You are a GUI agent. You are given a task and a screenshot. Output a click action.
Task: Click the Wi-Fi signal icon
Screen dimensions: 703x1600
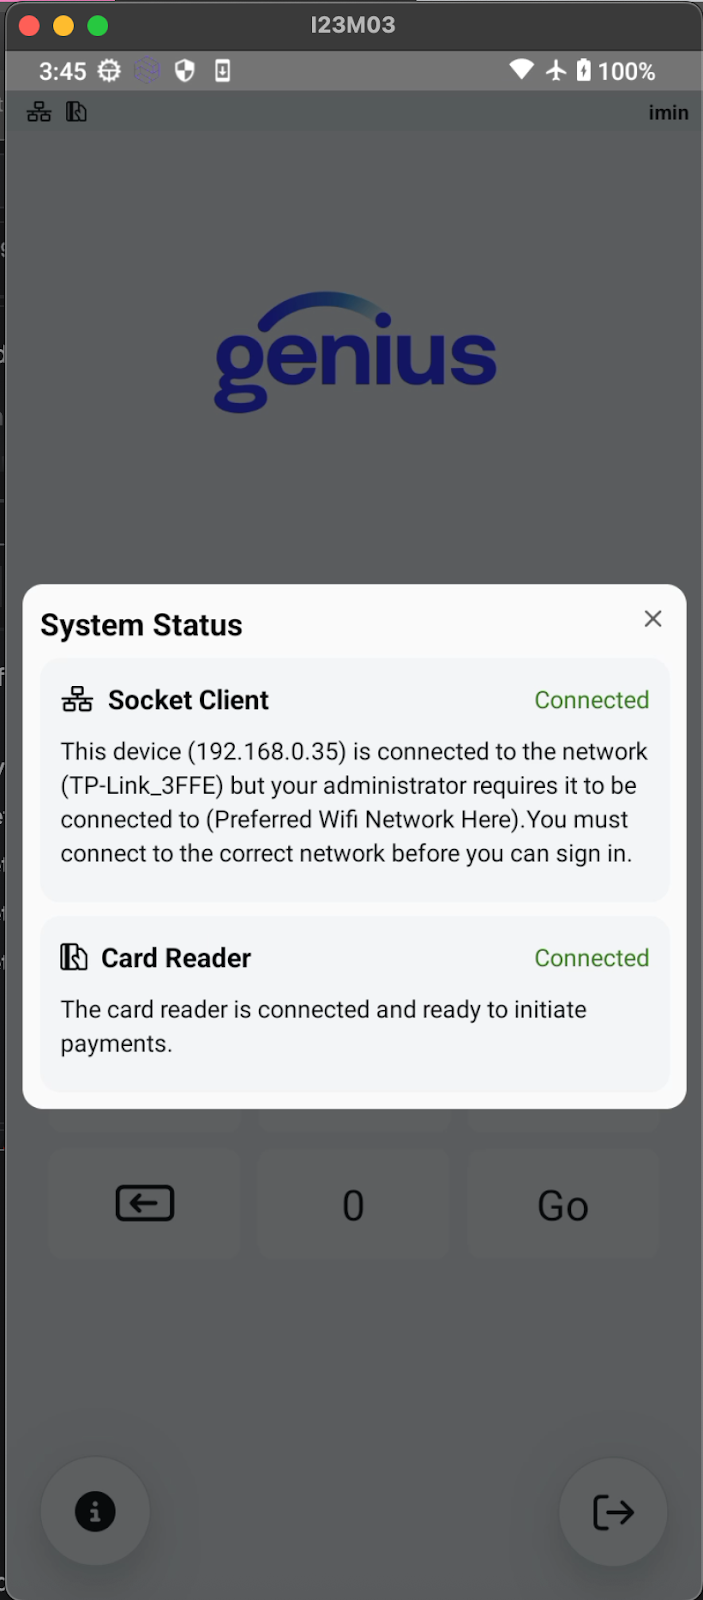pos(521,70)
